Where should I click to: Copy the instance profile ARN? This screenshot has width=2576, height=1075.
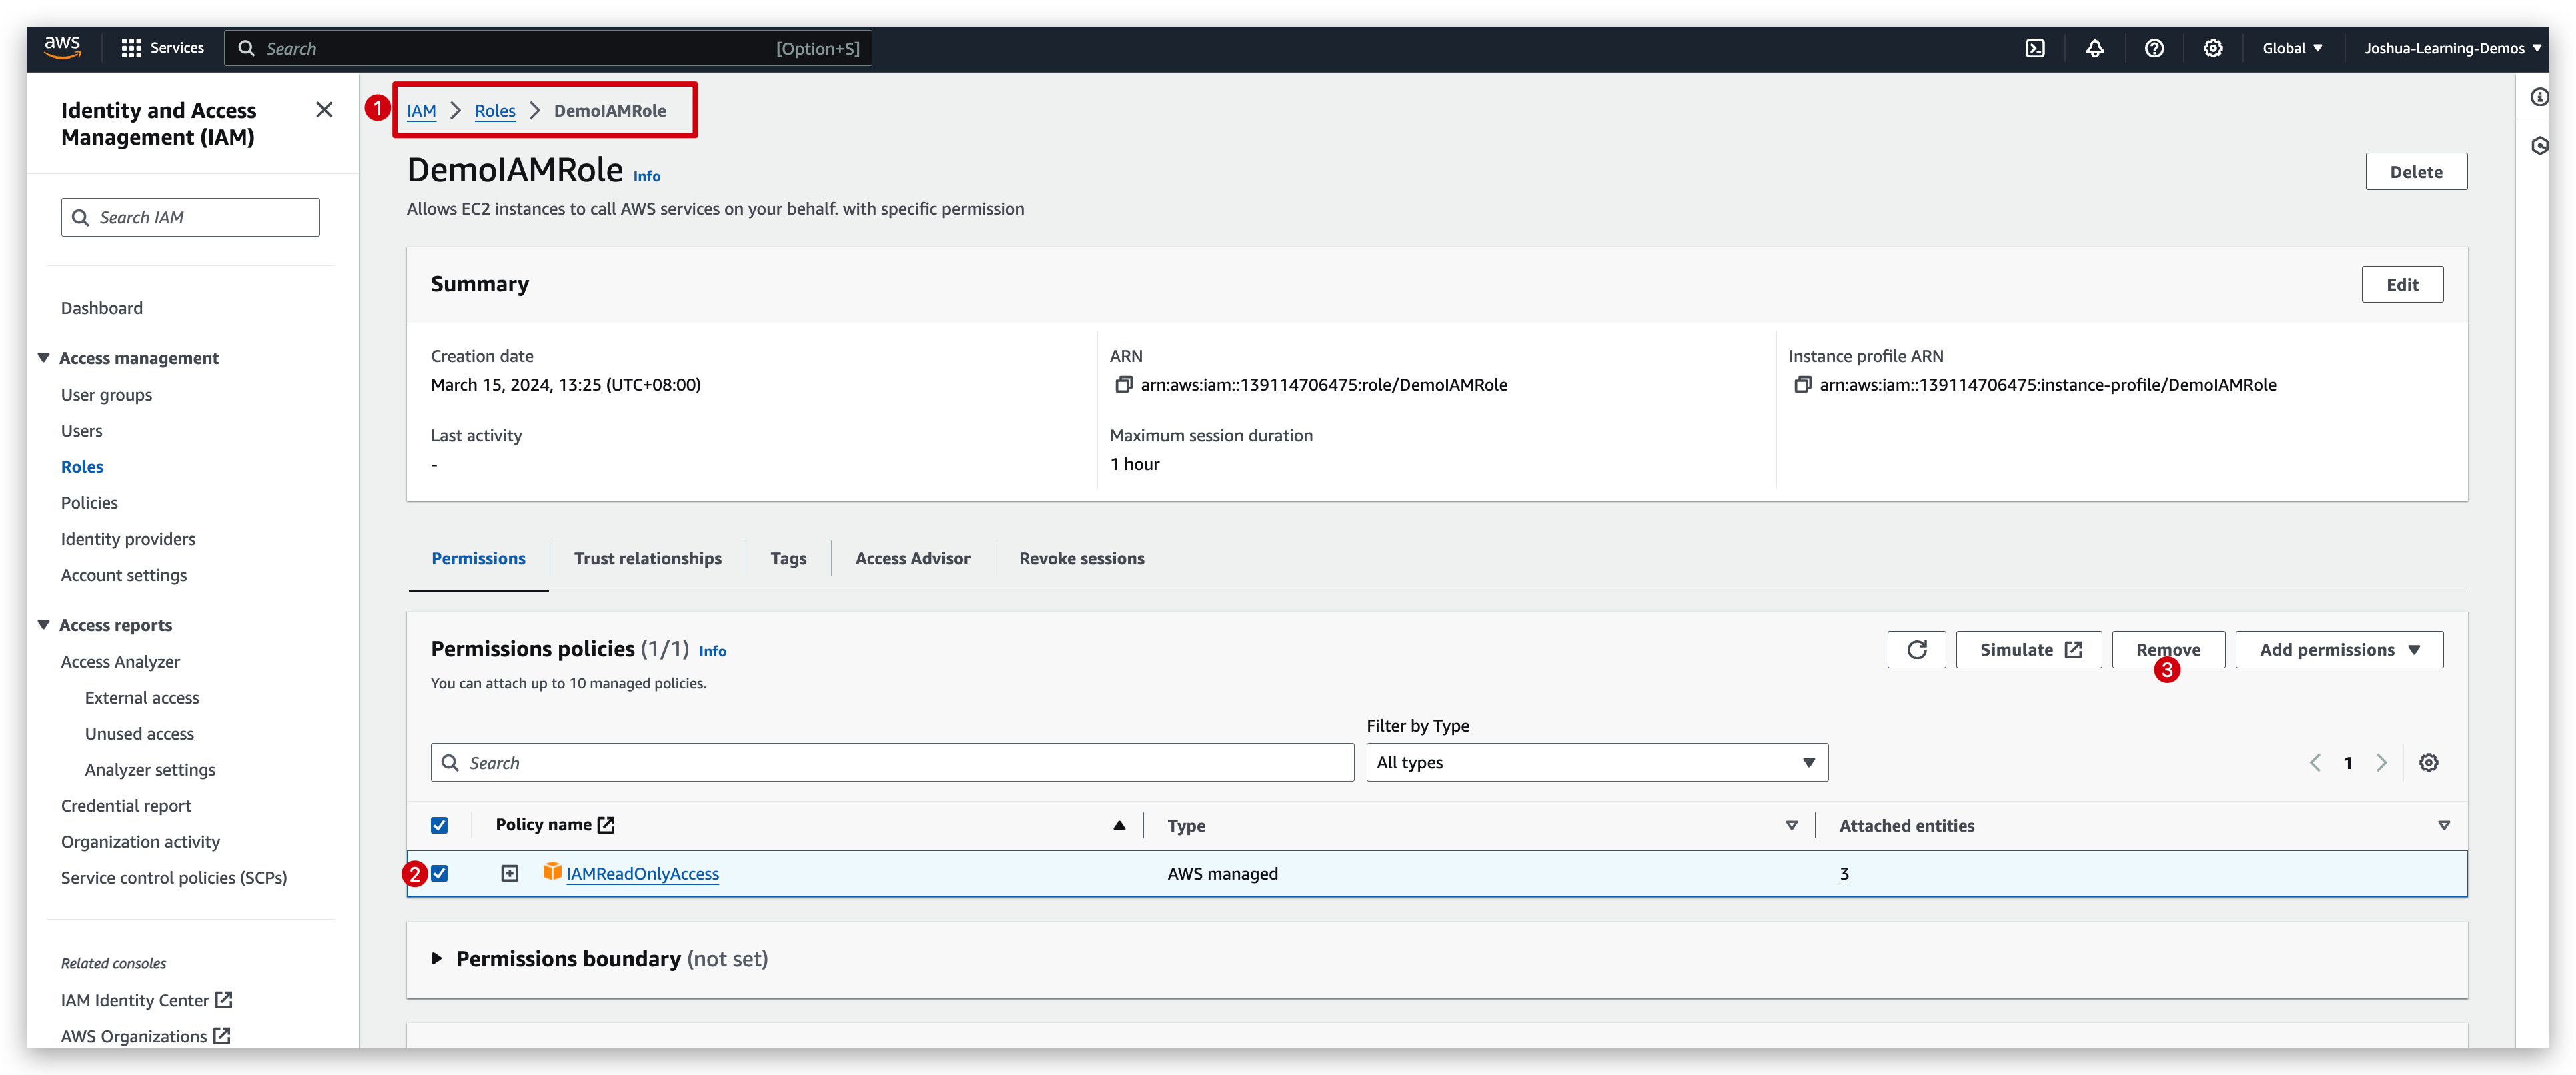click(1802, 385)
